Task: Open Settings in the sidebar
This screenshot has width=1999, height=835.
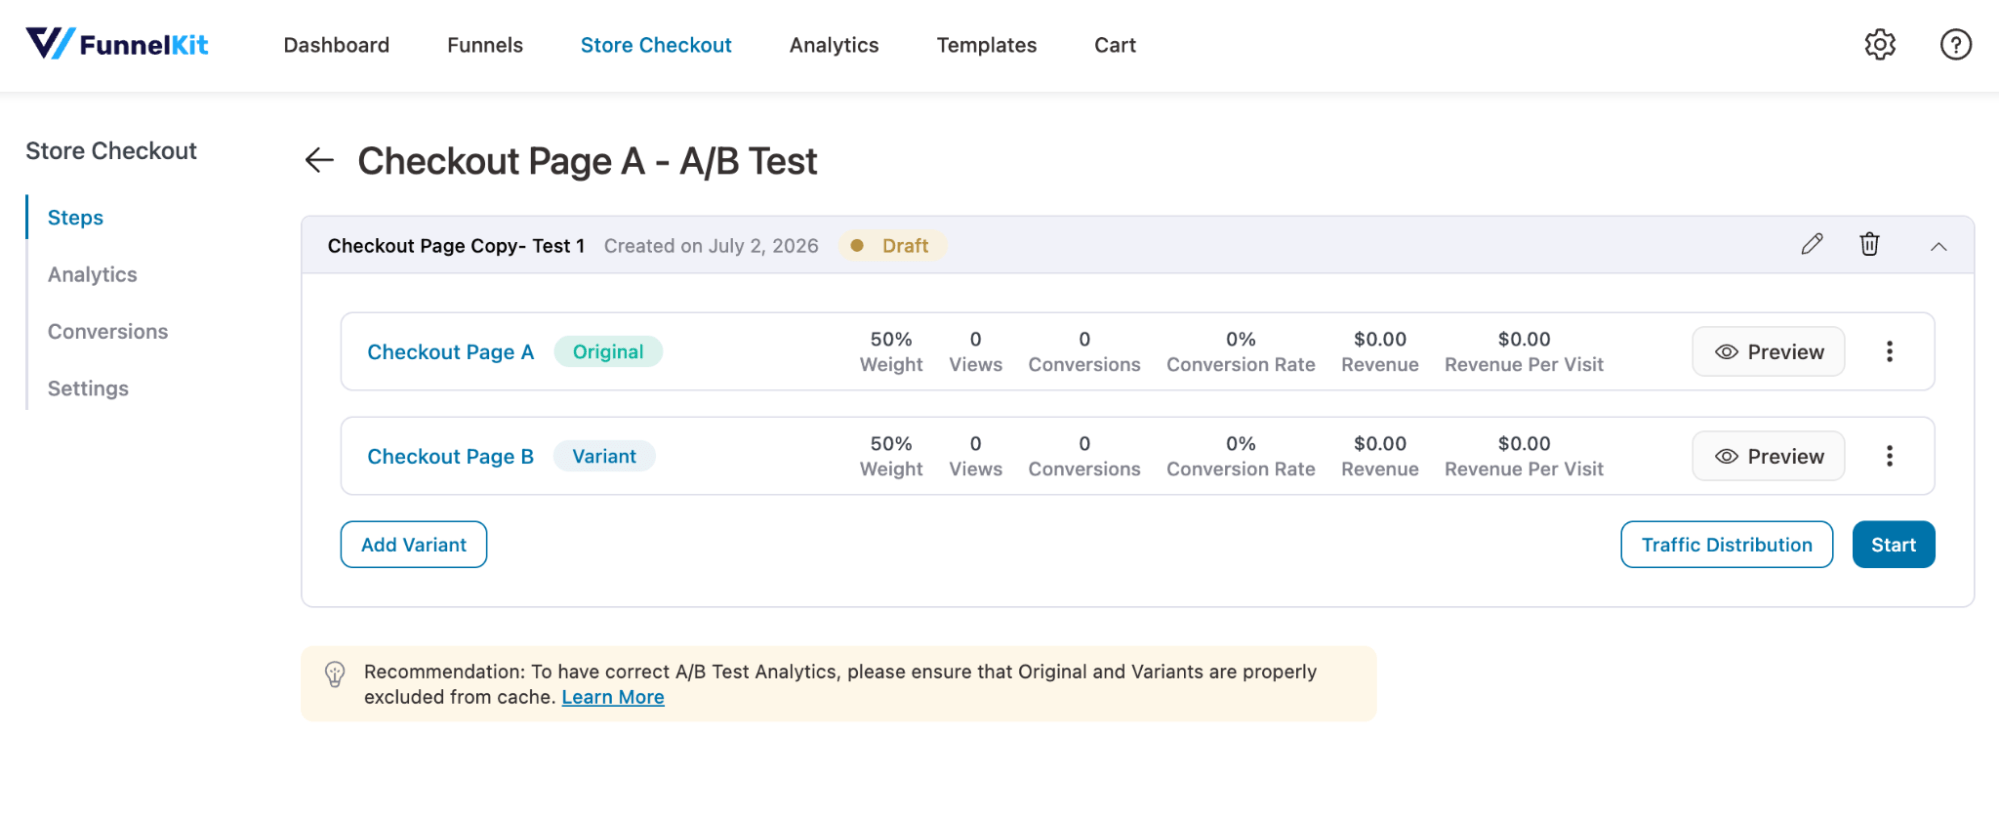Action: click(88, 388)
